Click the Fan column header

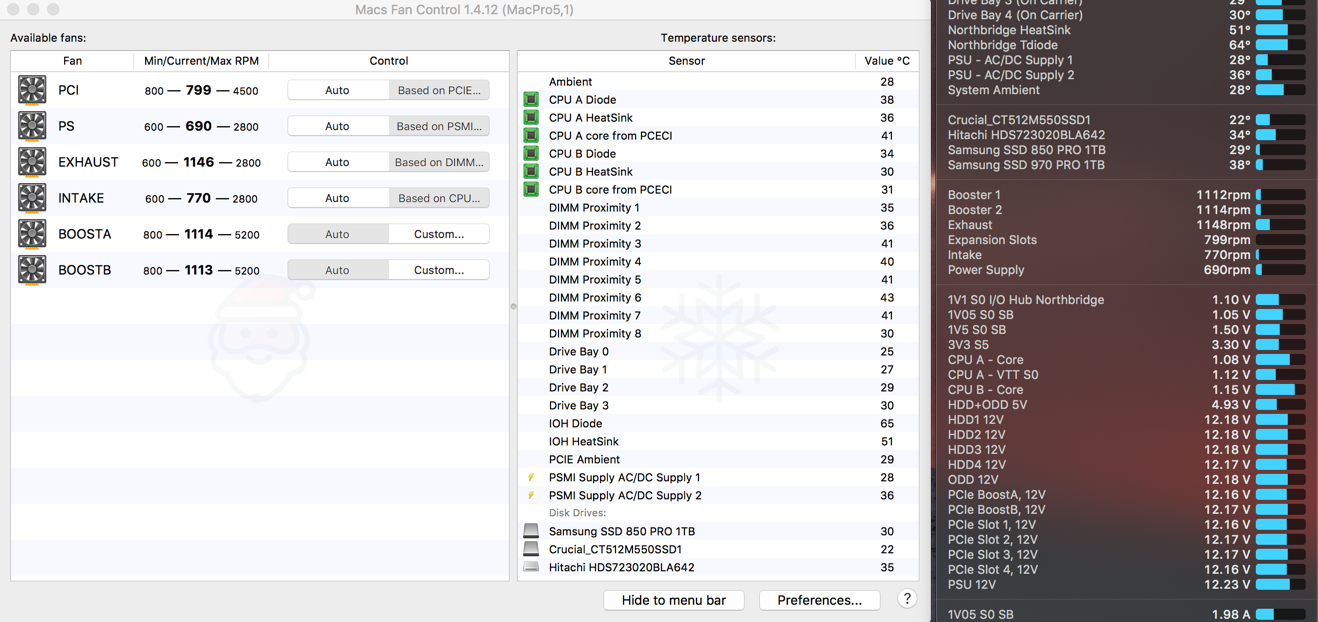point(72,61)
